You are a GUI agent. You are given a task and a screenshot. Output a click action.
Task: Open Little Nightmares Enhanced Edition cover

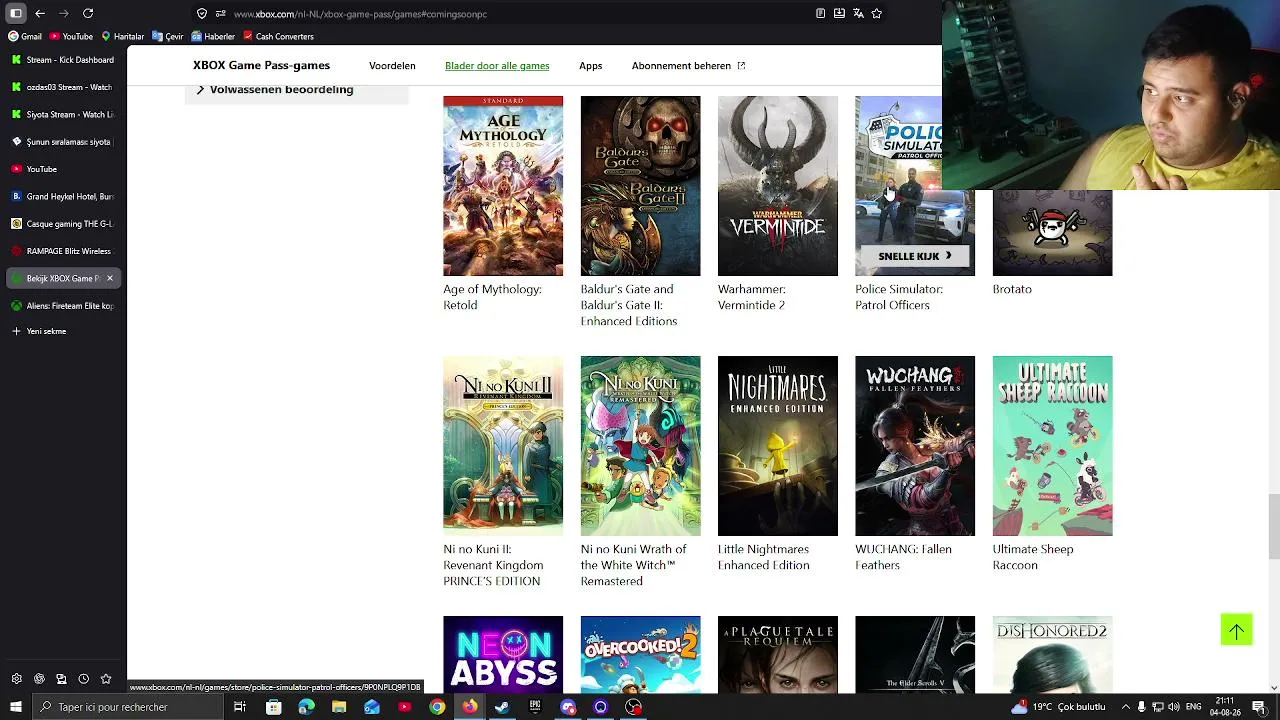pos(778,446)
